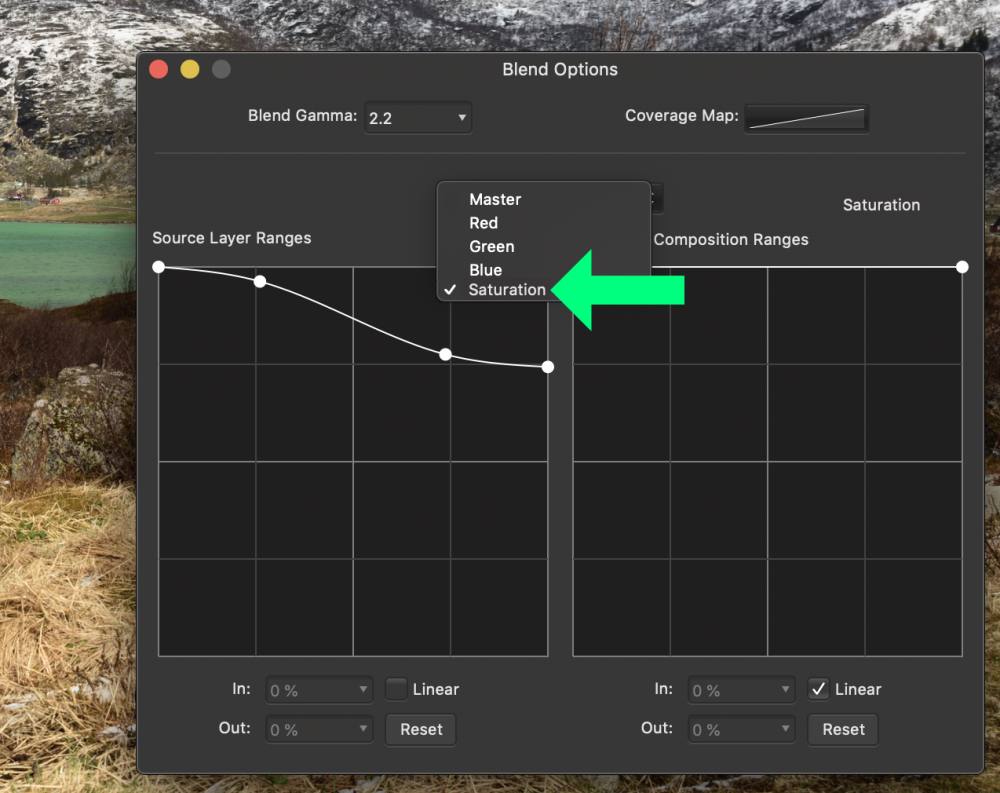Uncheck Linear under Composition Ranges

[x=818, y=689]
